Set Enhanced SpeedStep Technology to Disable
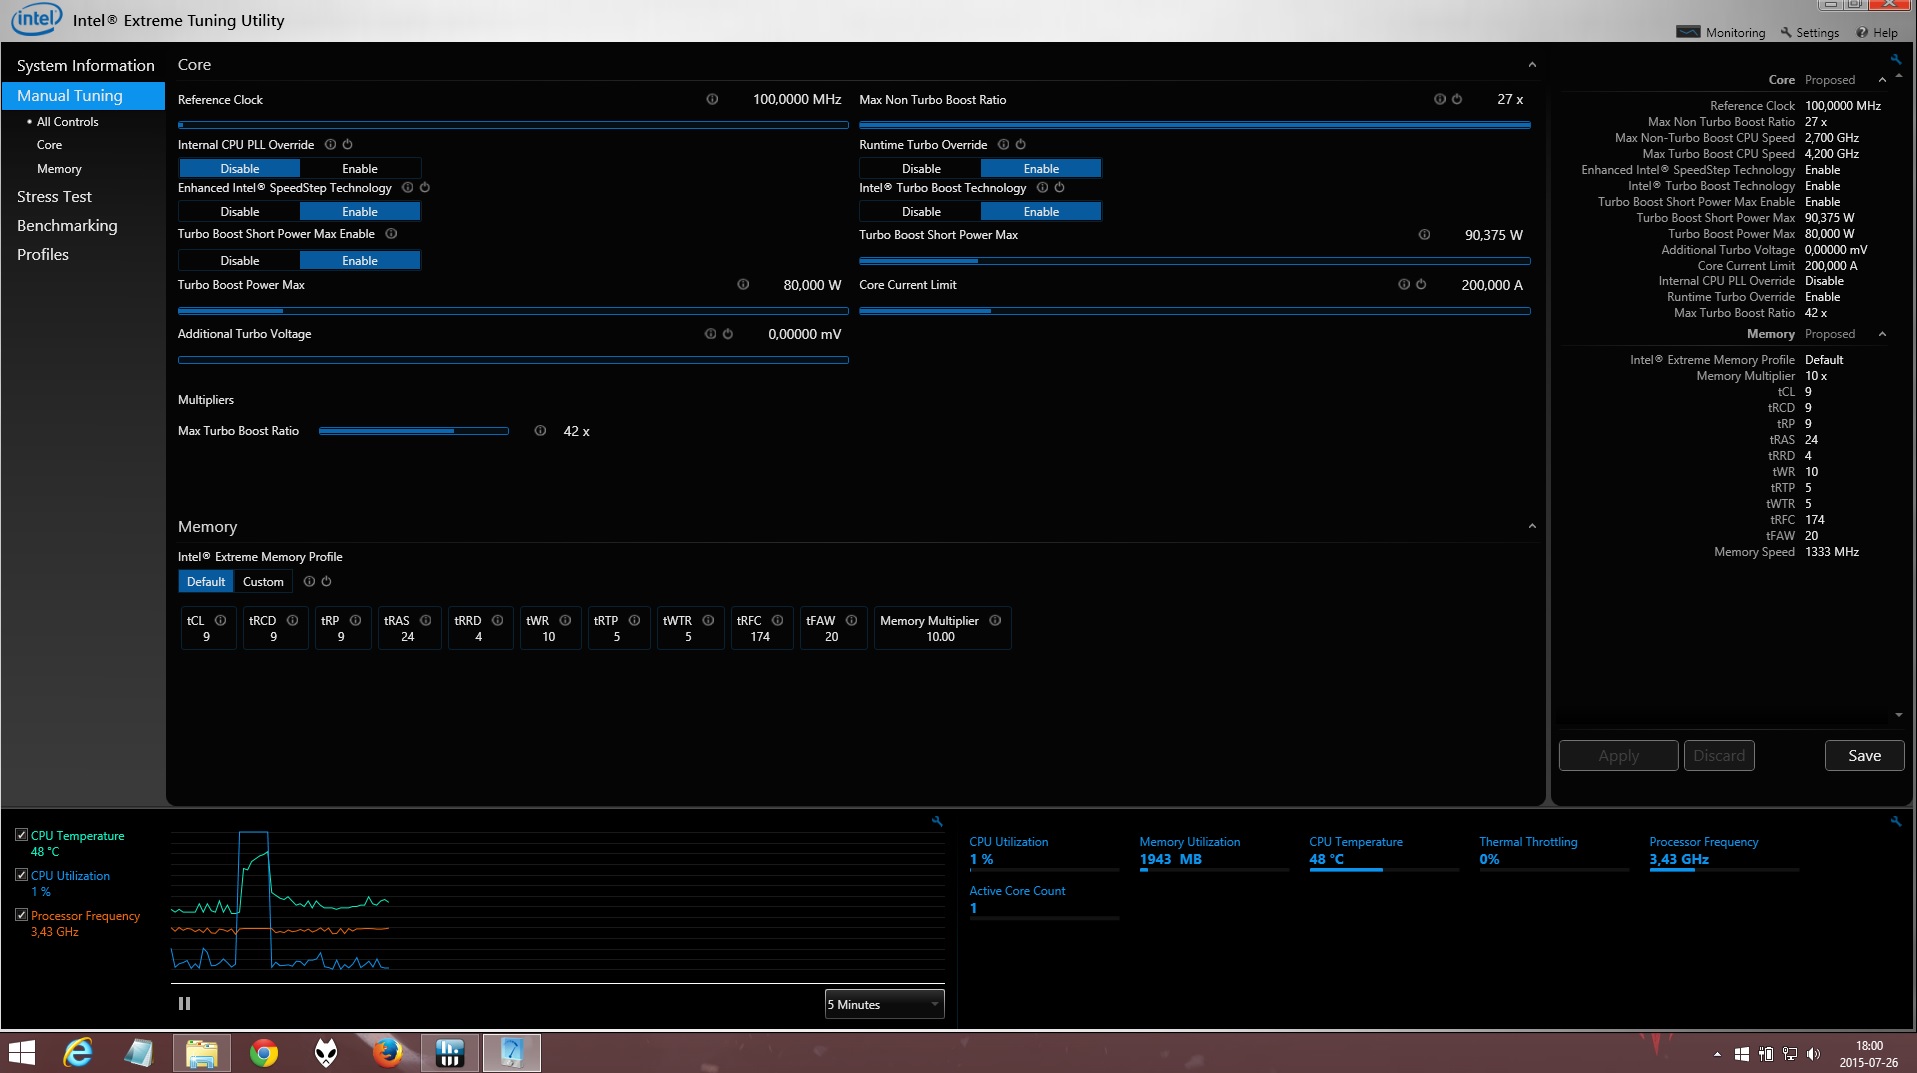The height and width of the screenshot is (1073, 1917). [239, 211]
